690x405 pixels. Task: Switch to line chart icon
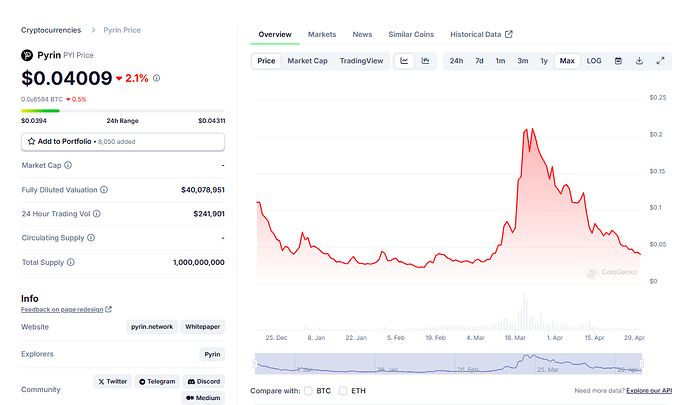pos(404,61)
